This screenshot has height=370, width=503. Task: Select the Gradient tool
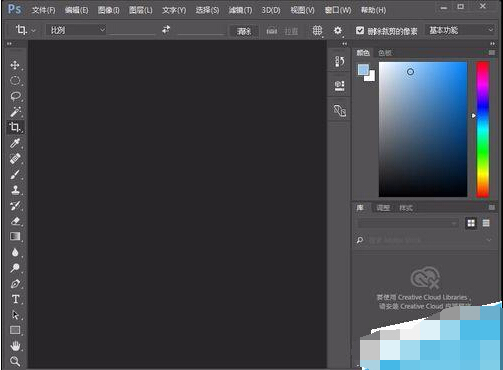15,236
